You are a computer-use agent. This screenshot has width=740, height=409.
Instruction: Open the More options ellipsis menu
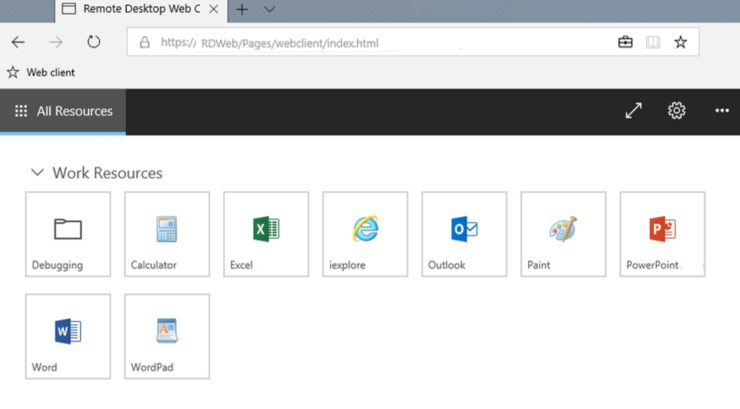[722, 111]
